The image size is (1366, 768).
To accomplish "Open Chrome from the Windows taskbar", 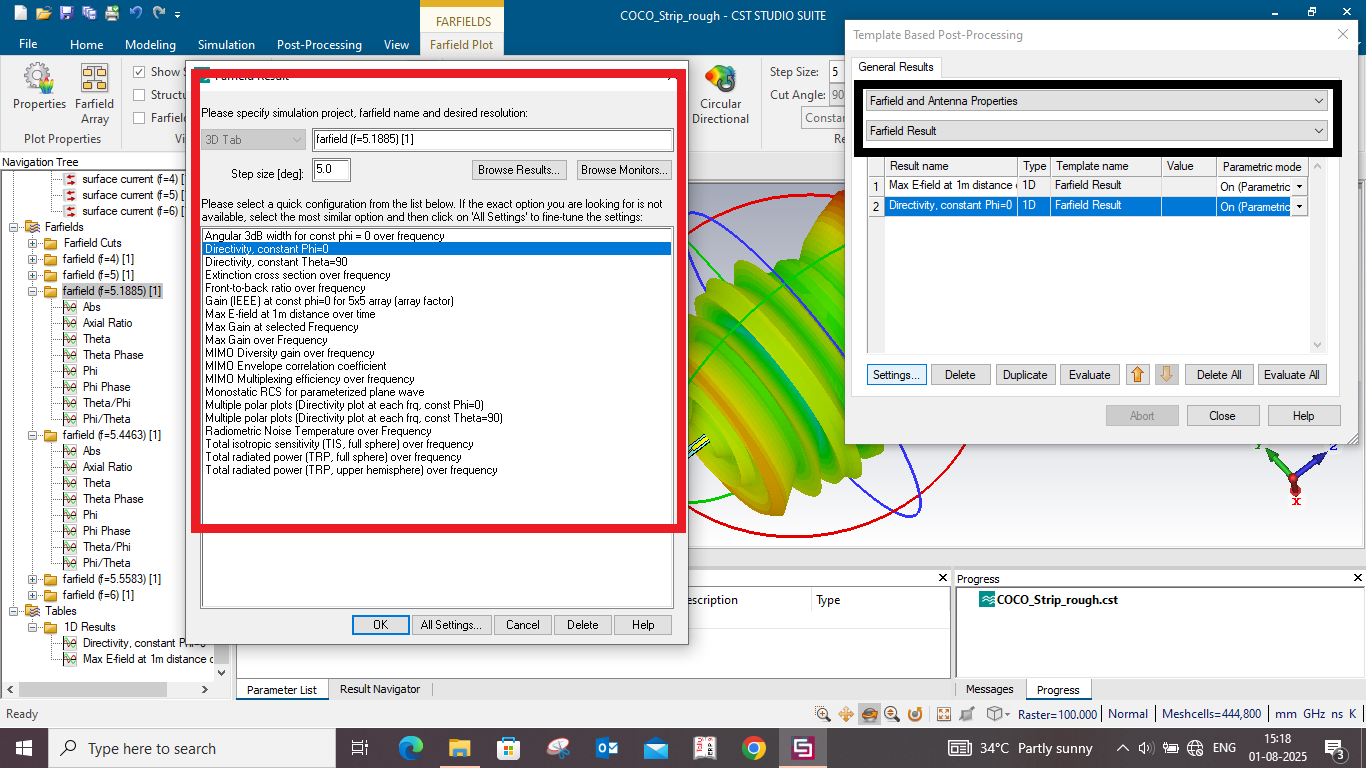I will click(754, 748).
